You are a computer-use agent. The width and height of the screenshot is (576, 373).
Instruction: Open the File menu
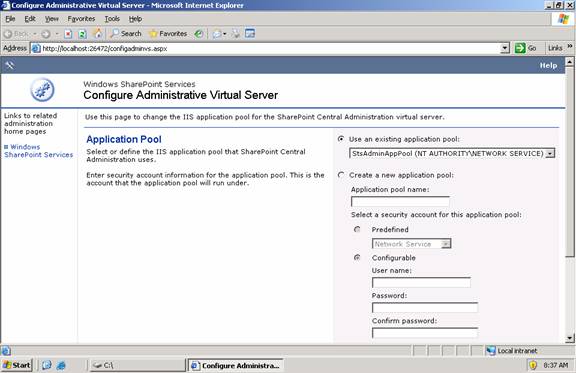pos(10,19)
